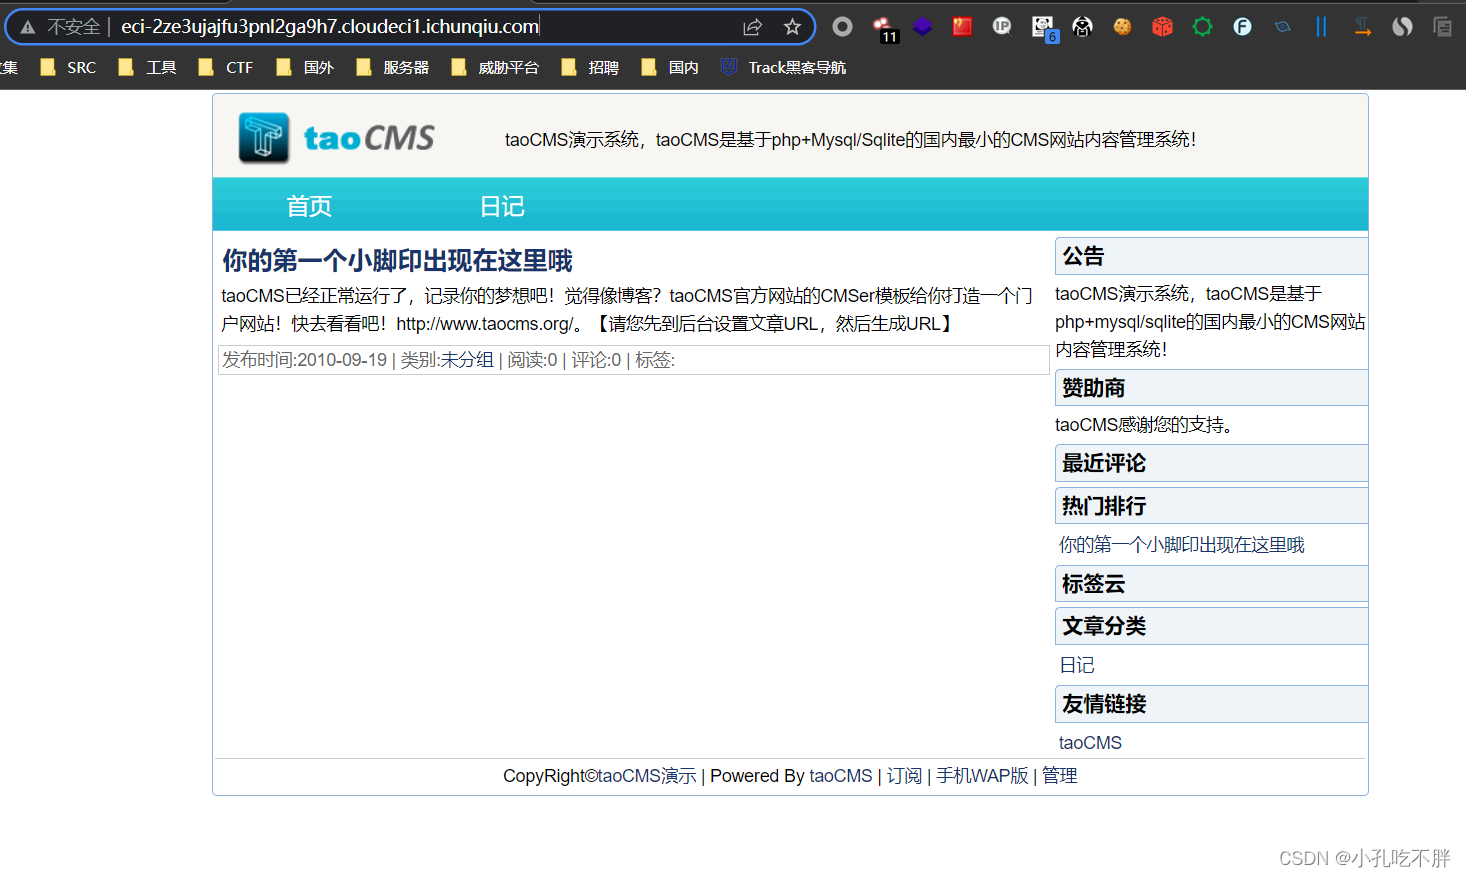Open the 服务器 bookmark folder
The width and height of the screenshot is (1466, 877).
tap(393, 67)
